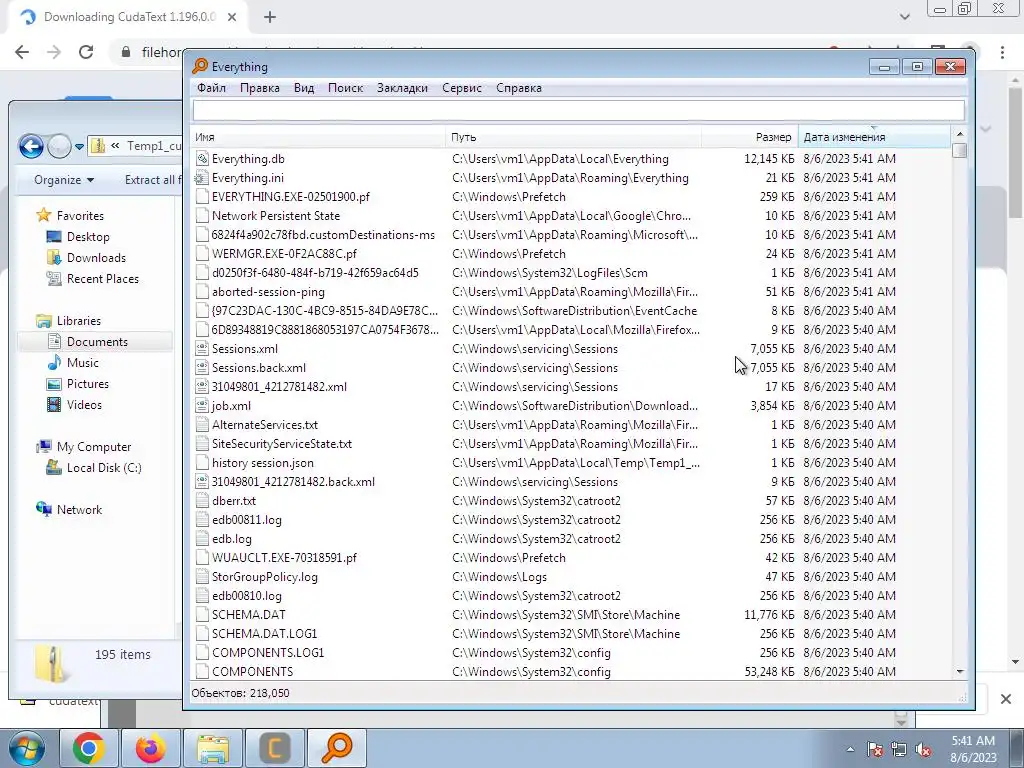Click the taskbar clock showing 5:41 AM
Image resolution: width=1024 pixels, height=768 pixels.
(973, 749)
